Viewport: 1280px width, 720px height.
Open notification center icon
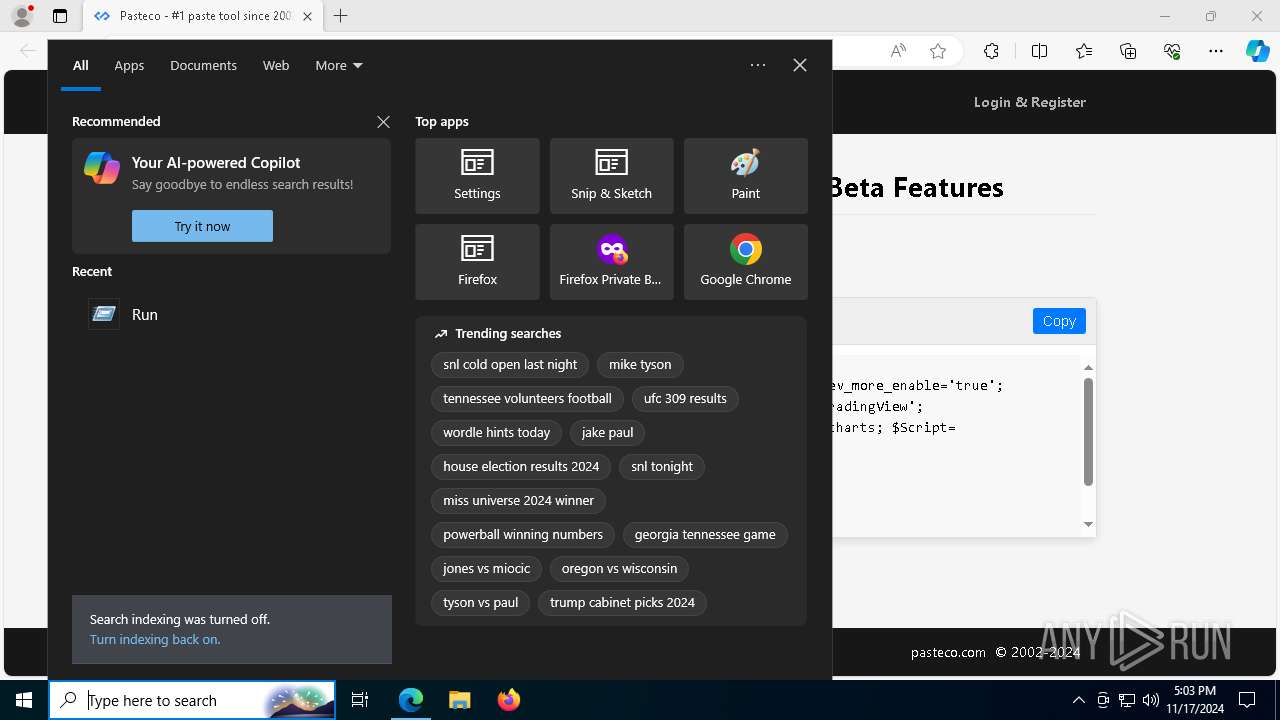1247,700
